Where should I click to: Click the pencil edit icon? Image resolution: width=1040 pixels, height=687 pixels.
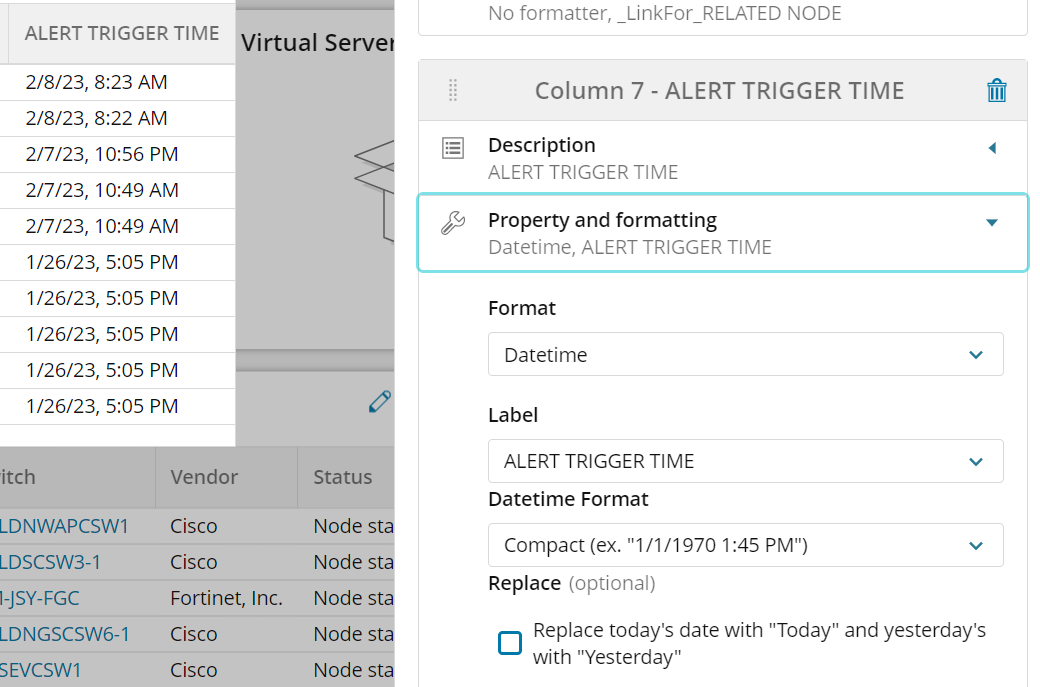(x=379, y=402)
